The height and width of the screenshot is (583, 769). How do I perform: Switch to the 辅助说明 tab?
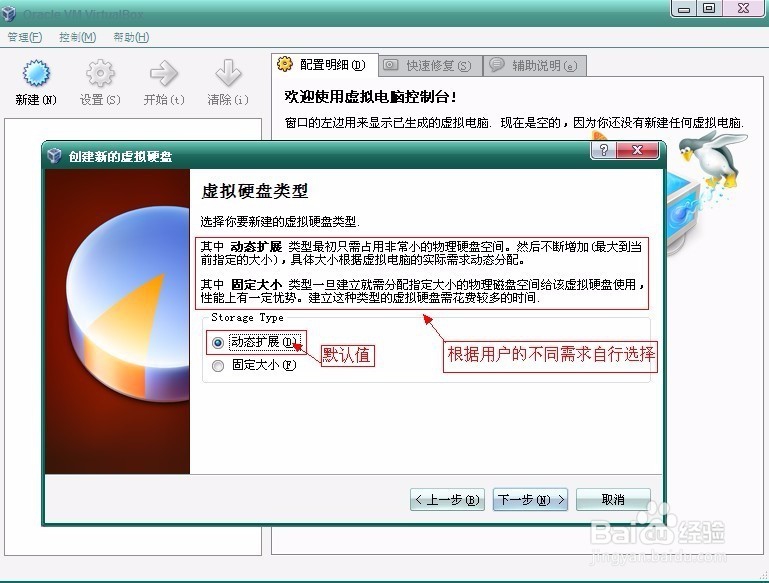click(x=535, y=65)
